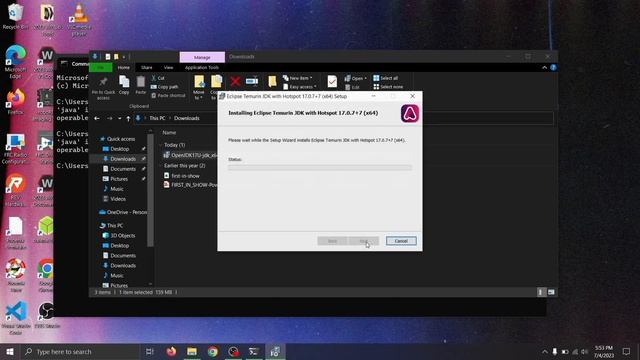Click This PC in the address bar
640x360 pixels.
click(157, 118)
